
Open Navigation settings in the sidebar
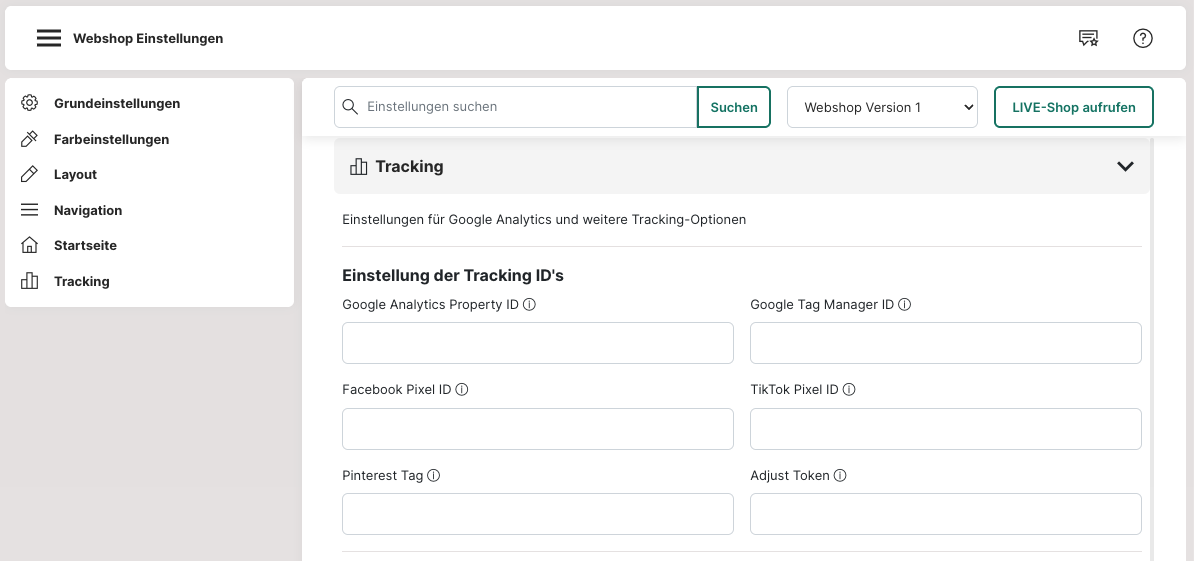coord(88,210)
